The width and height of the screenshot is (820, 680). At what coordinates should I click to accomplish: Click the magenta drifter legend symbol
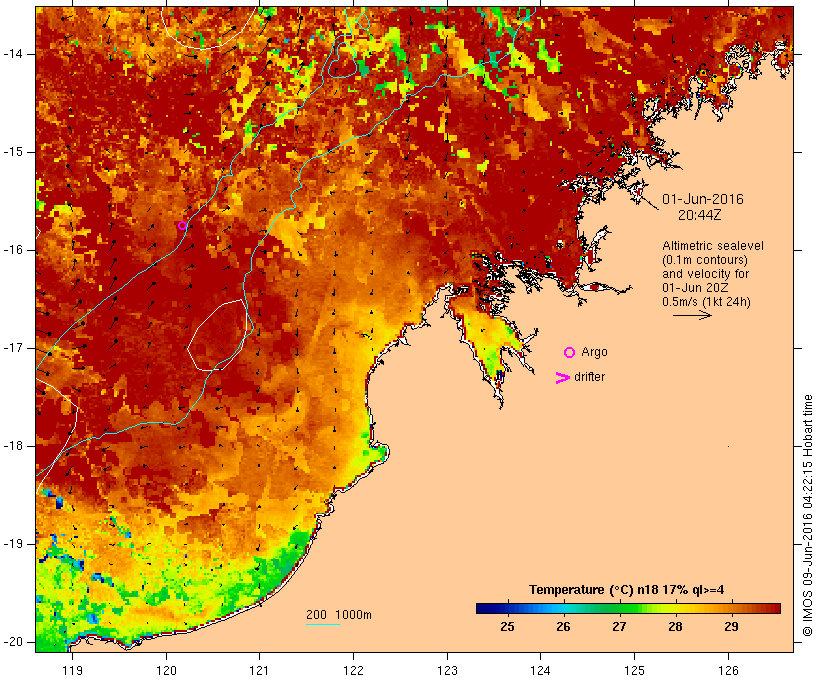[562, 378]
